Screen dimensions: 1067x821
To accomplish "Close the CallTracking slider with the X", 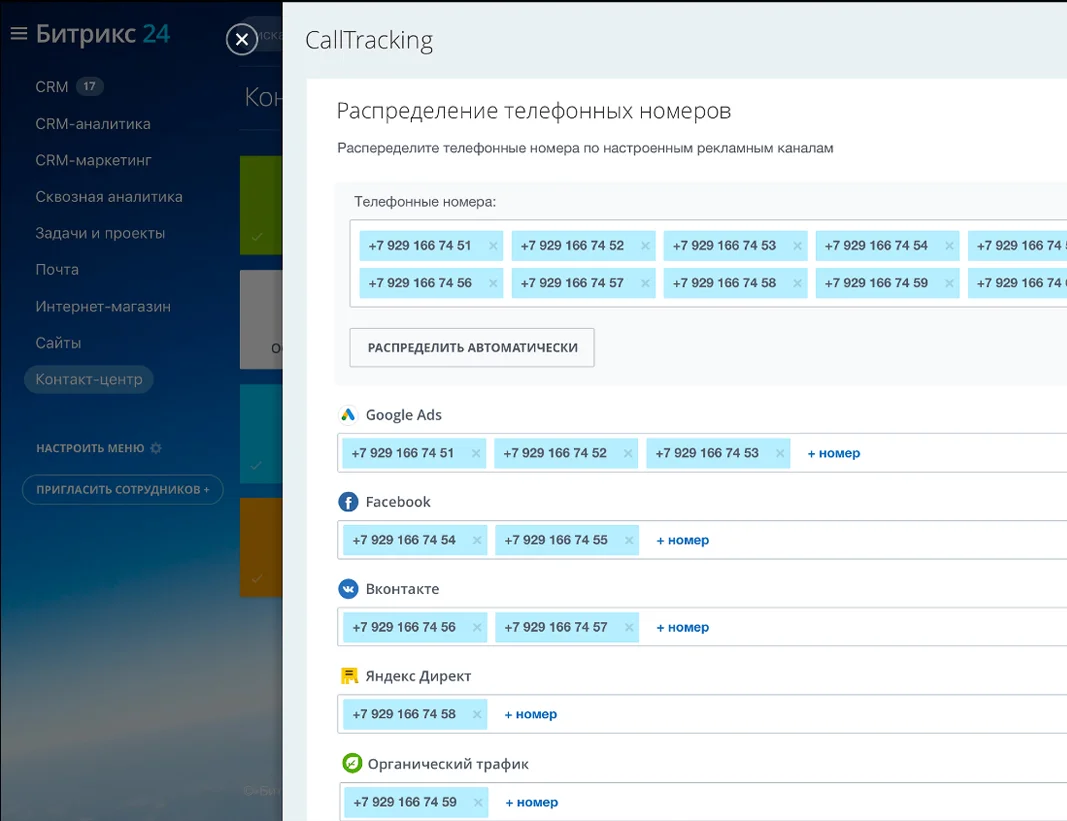I will click(x=241, y=40).
